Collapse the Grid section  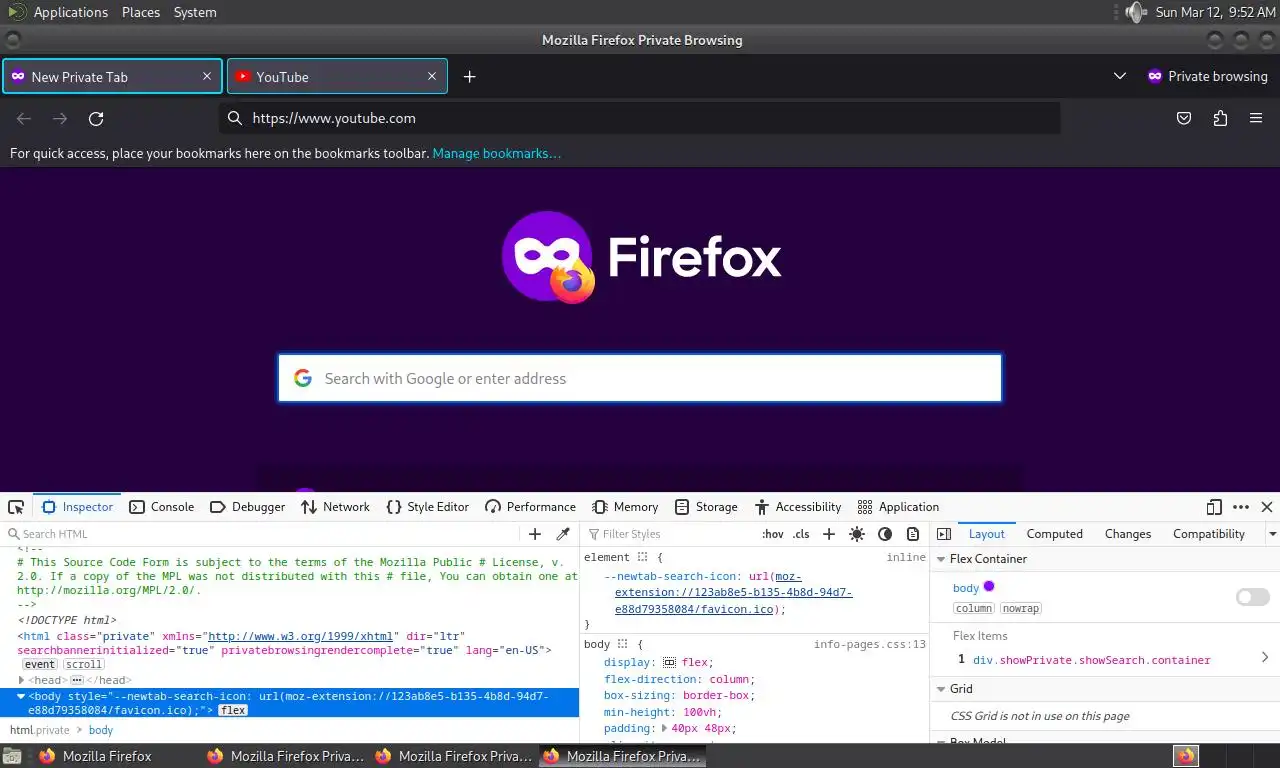pos(941,689)
